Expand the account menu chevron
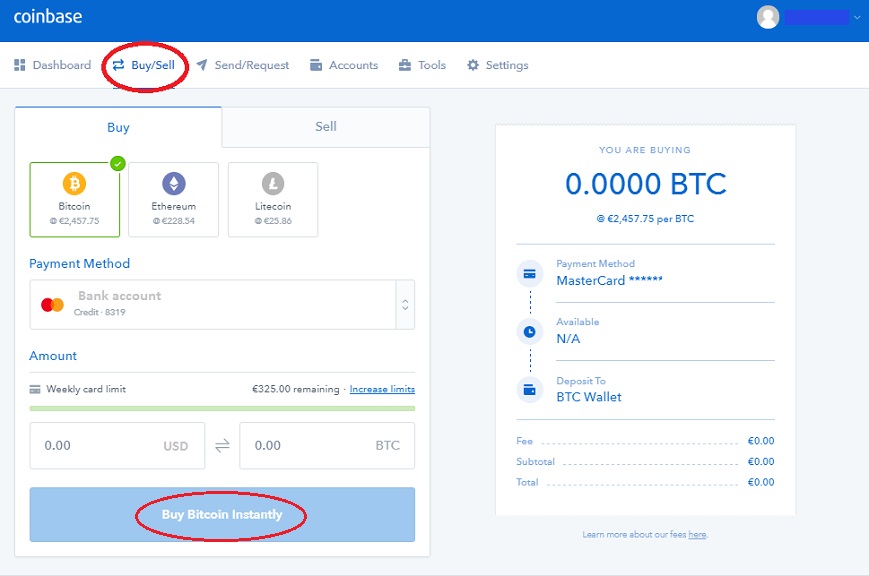This screenshot has height=576, width=869. 857,17
